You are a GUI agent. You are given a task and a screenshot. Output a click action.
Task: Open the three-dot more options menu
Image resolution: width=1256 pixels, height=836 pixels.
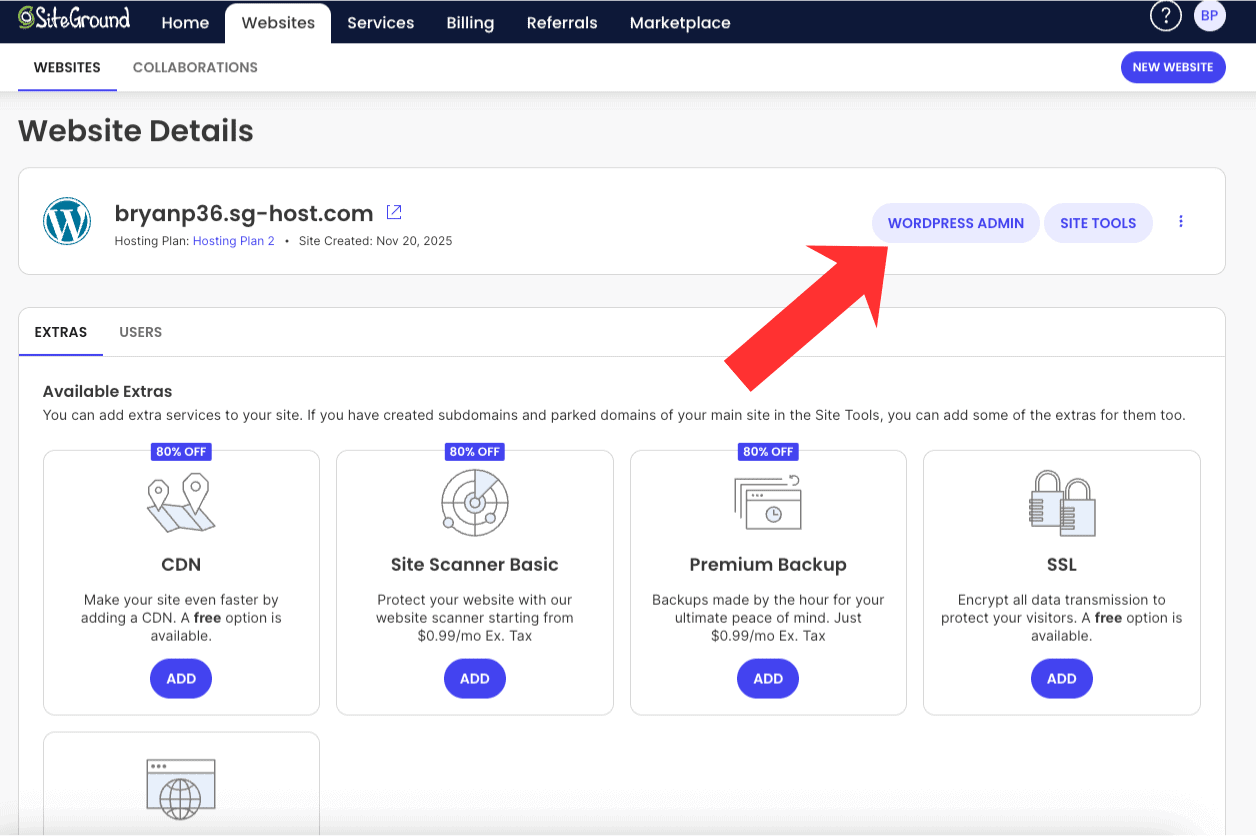(1181, 222)
